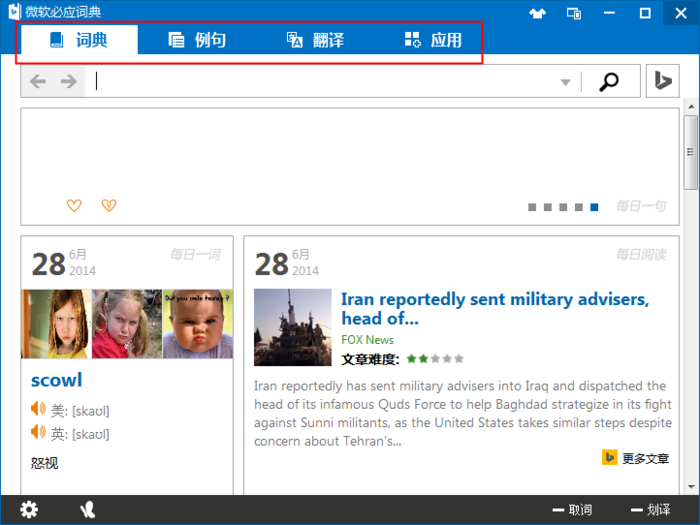Like the daily sentence with heart icon
Image resolution: width=700 pixels, height=525 pixels.
pos(74,205)
